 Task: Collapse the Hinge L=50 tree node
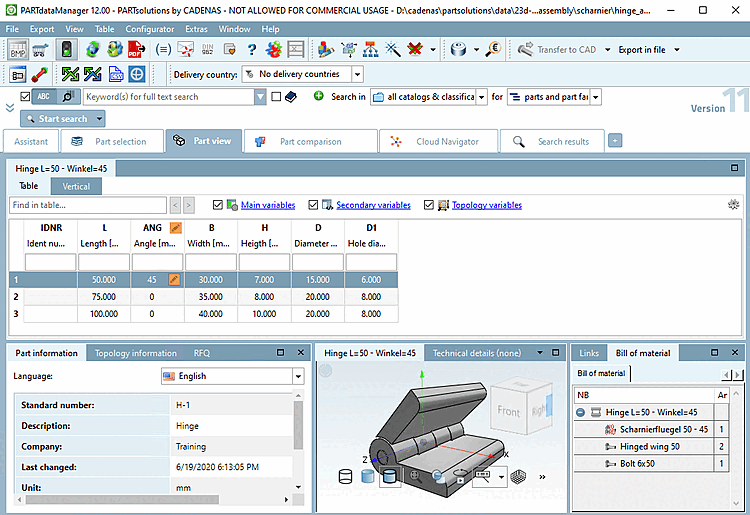(580, 413)
